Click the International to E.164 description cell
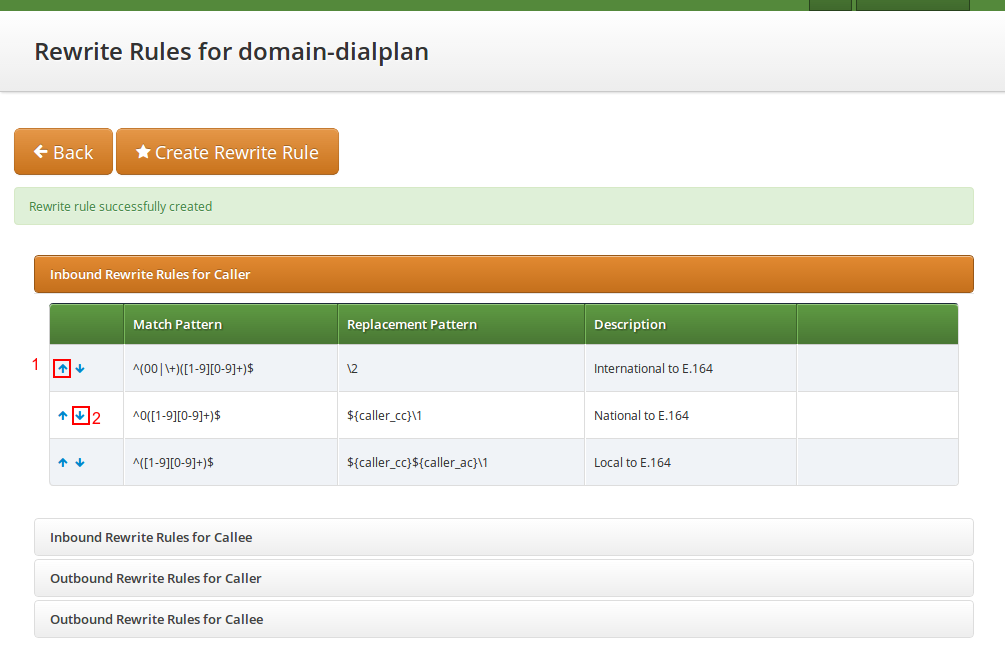Image resolution: width=1005 pixels, height=651 pixels. click(653, 369)
